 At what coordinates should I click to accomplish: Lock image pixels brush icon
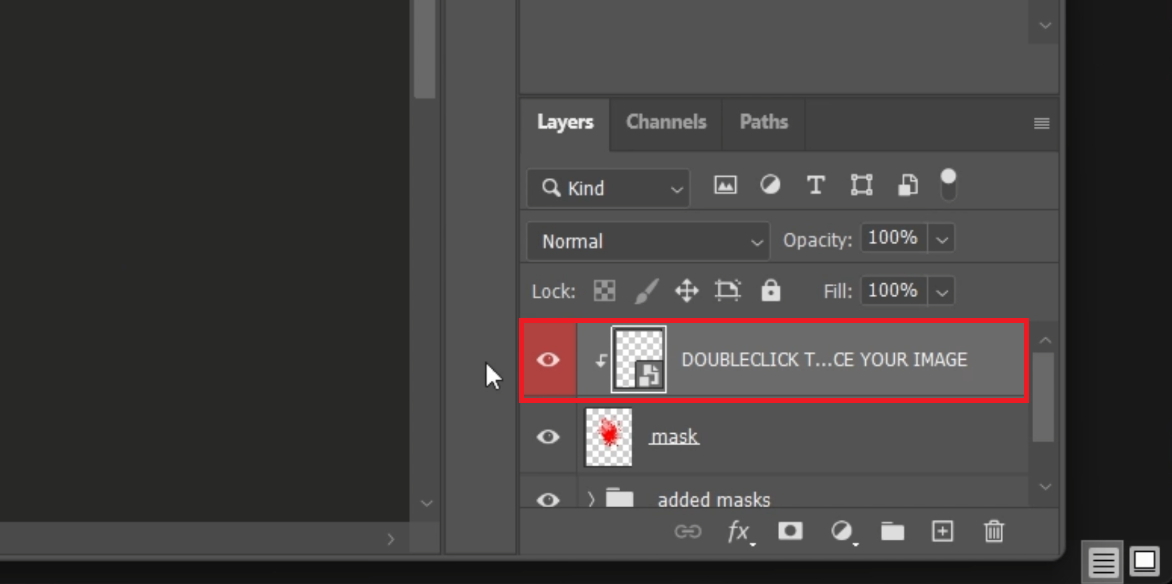tap(647, 291)
